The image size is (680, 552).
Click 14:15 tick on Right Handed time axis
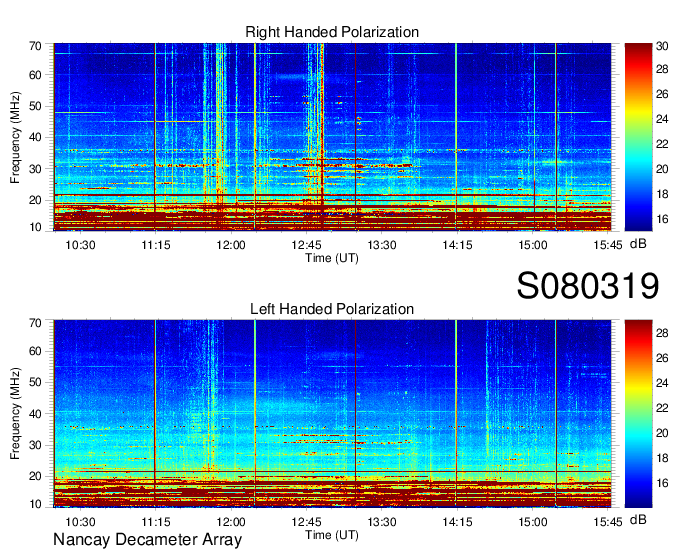click(457, 245)
